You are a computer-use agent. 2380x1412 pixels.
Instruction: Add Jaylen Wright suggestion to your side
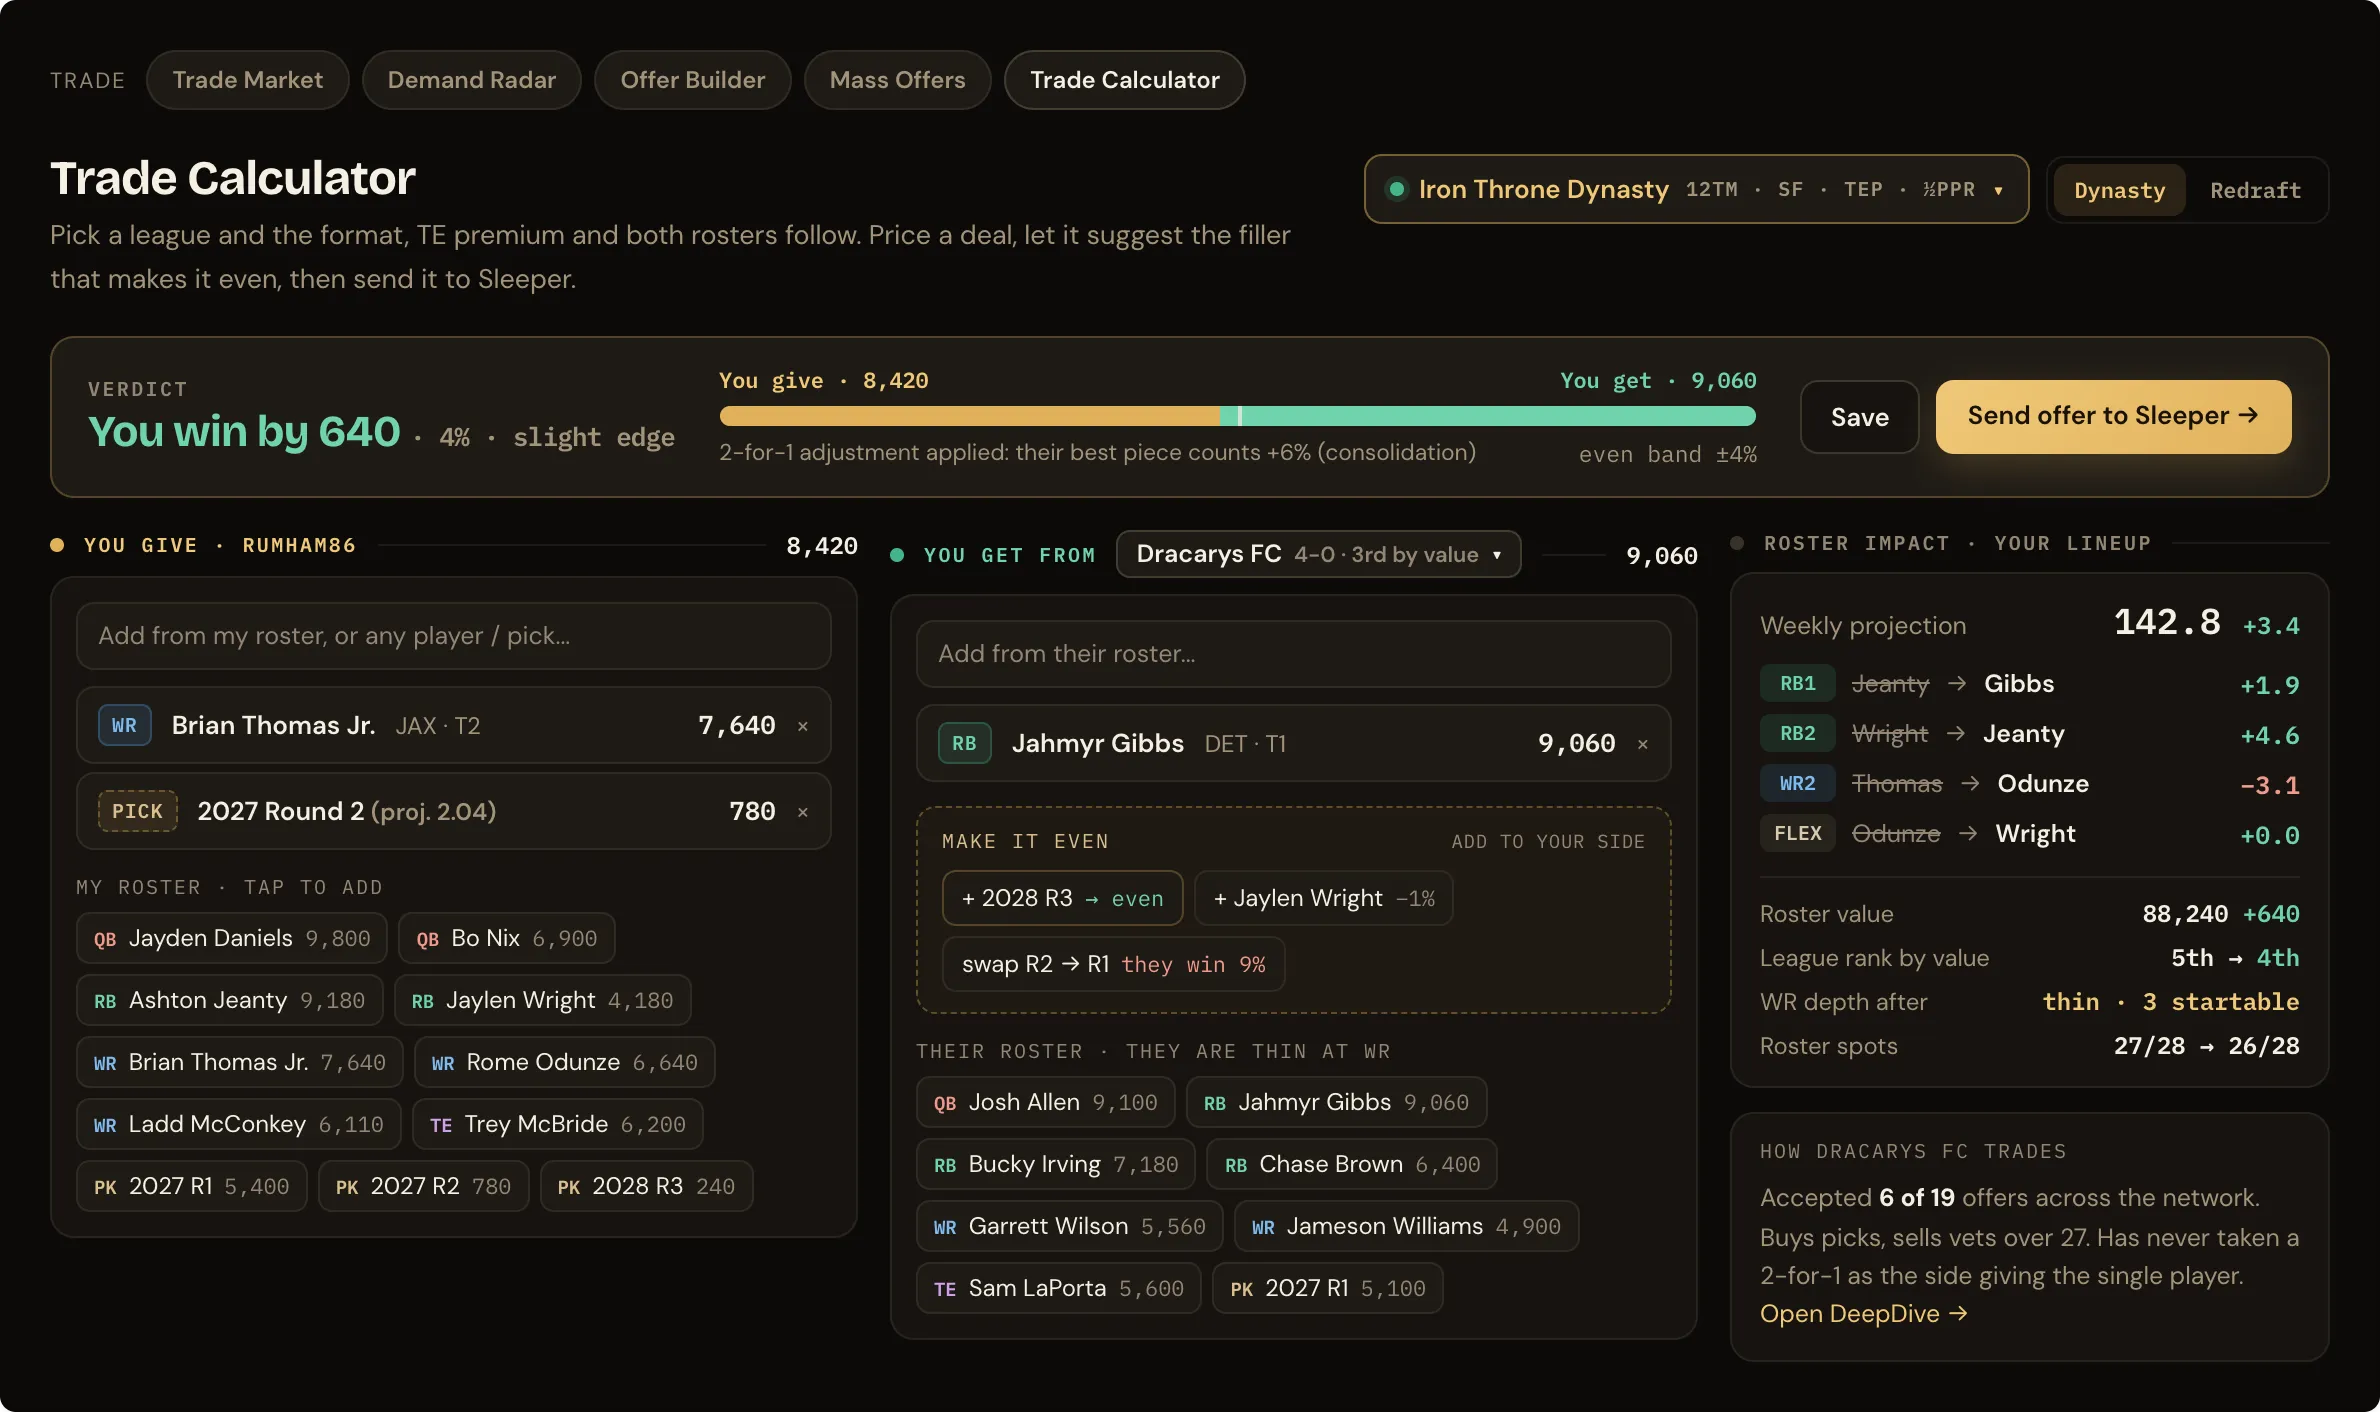click(x=1323, y=898)
